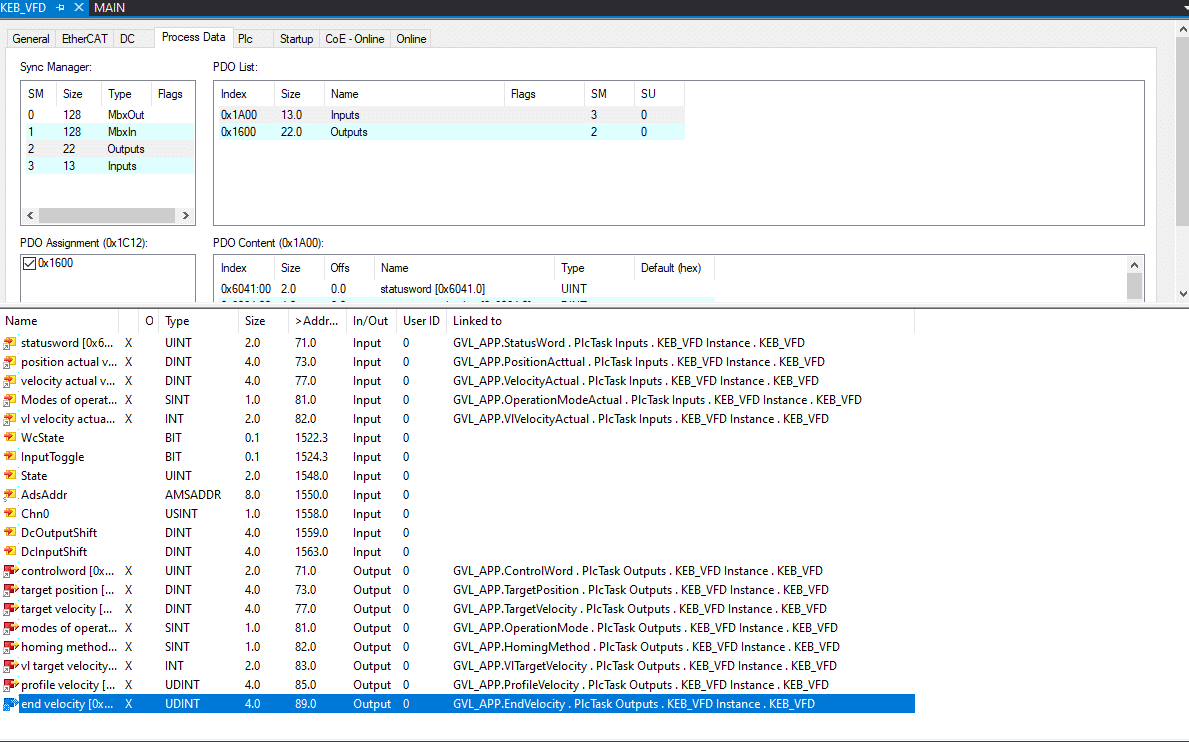The width and height of the screenshot is (1189, 742).
Task: Sort variable list by In/Out column
Action: (372, 321)
